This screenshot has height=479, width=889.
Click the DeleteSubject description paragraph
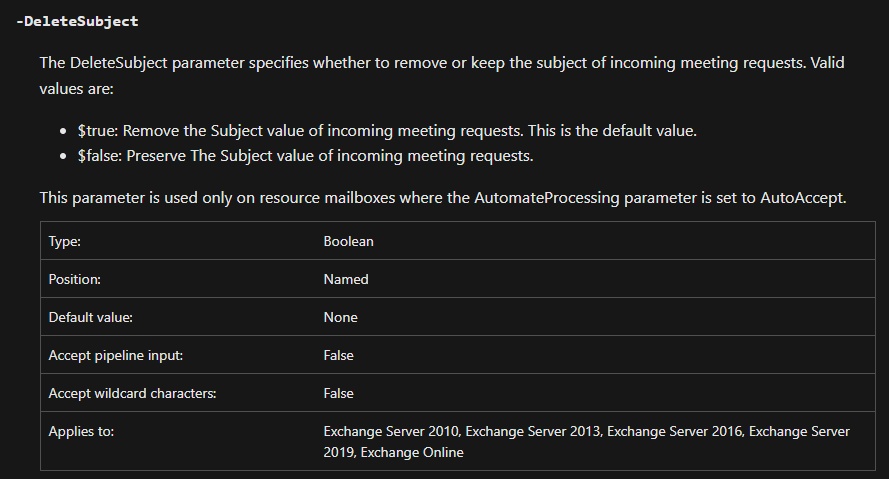[x=442, y=75]
